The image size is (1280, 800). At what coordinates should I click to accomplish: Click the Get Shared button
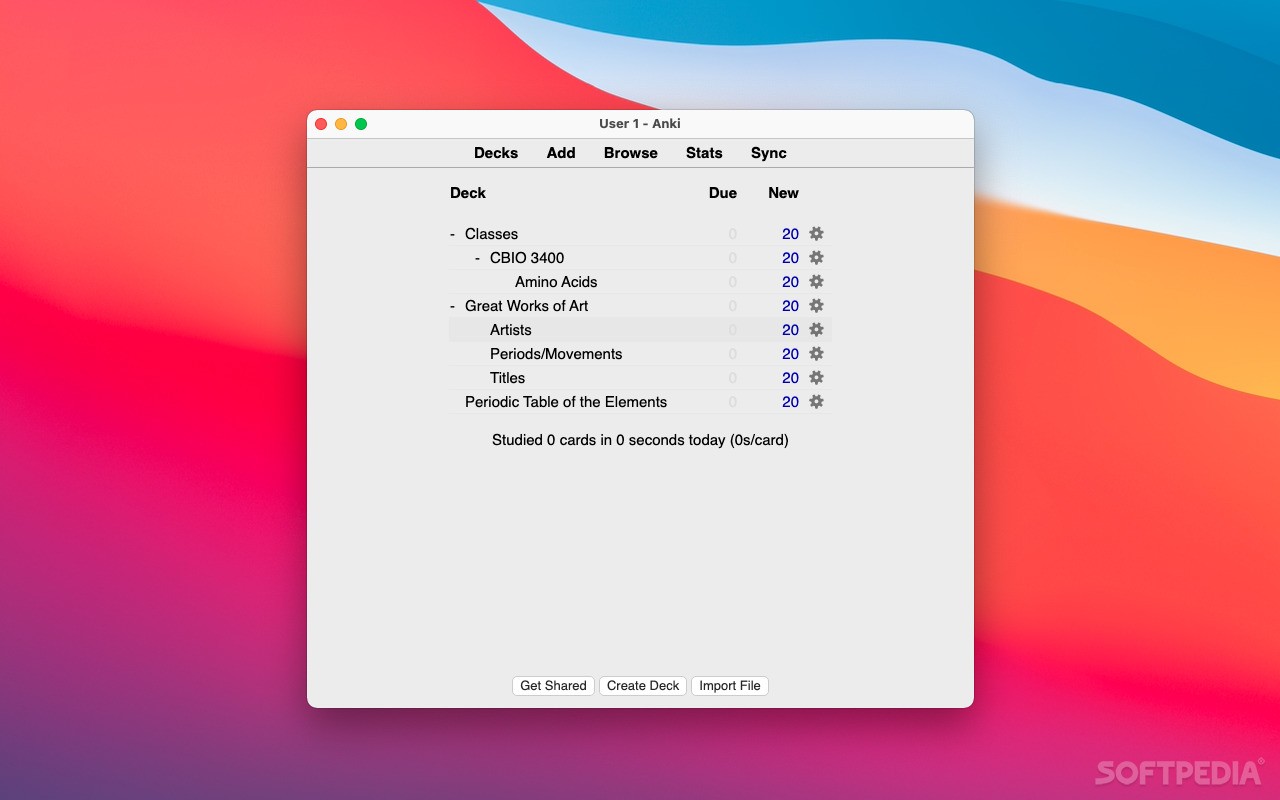coord(553,686)
